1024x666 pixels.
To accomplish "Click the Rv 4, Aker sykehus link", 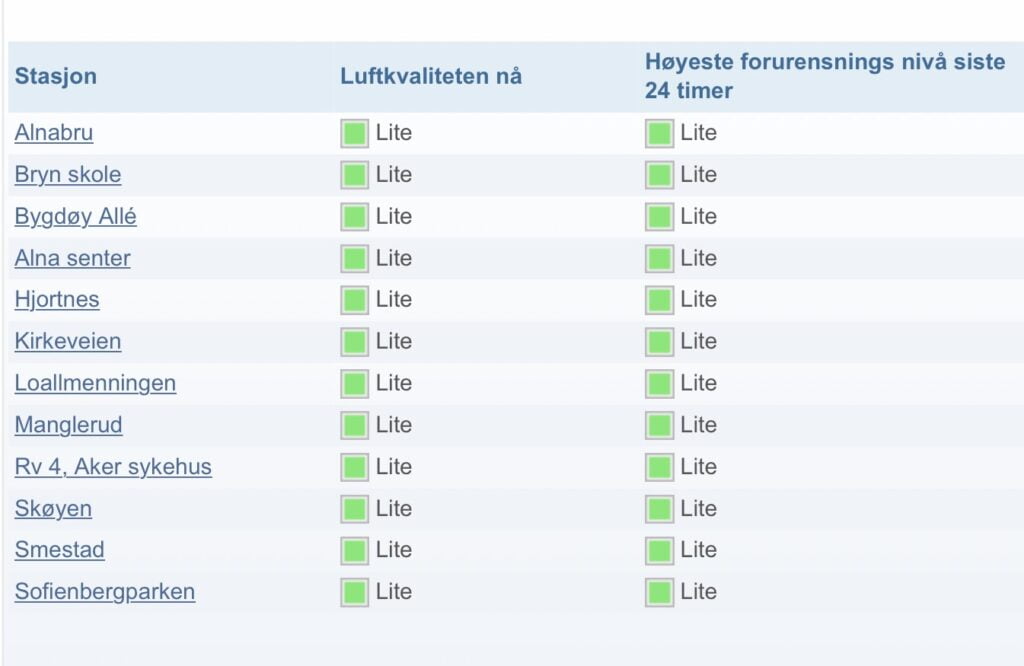I will coord(113,466).
